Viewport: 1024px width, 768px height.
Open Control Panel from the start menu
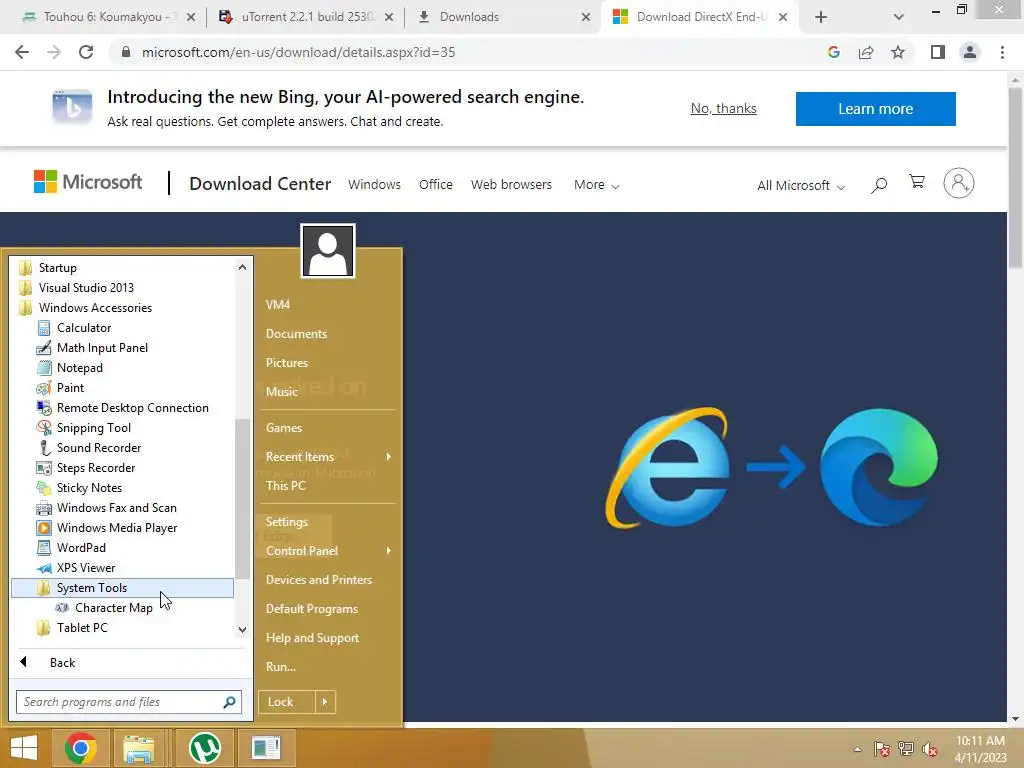302,551
